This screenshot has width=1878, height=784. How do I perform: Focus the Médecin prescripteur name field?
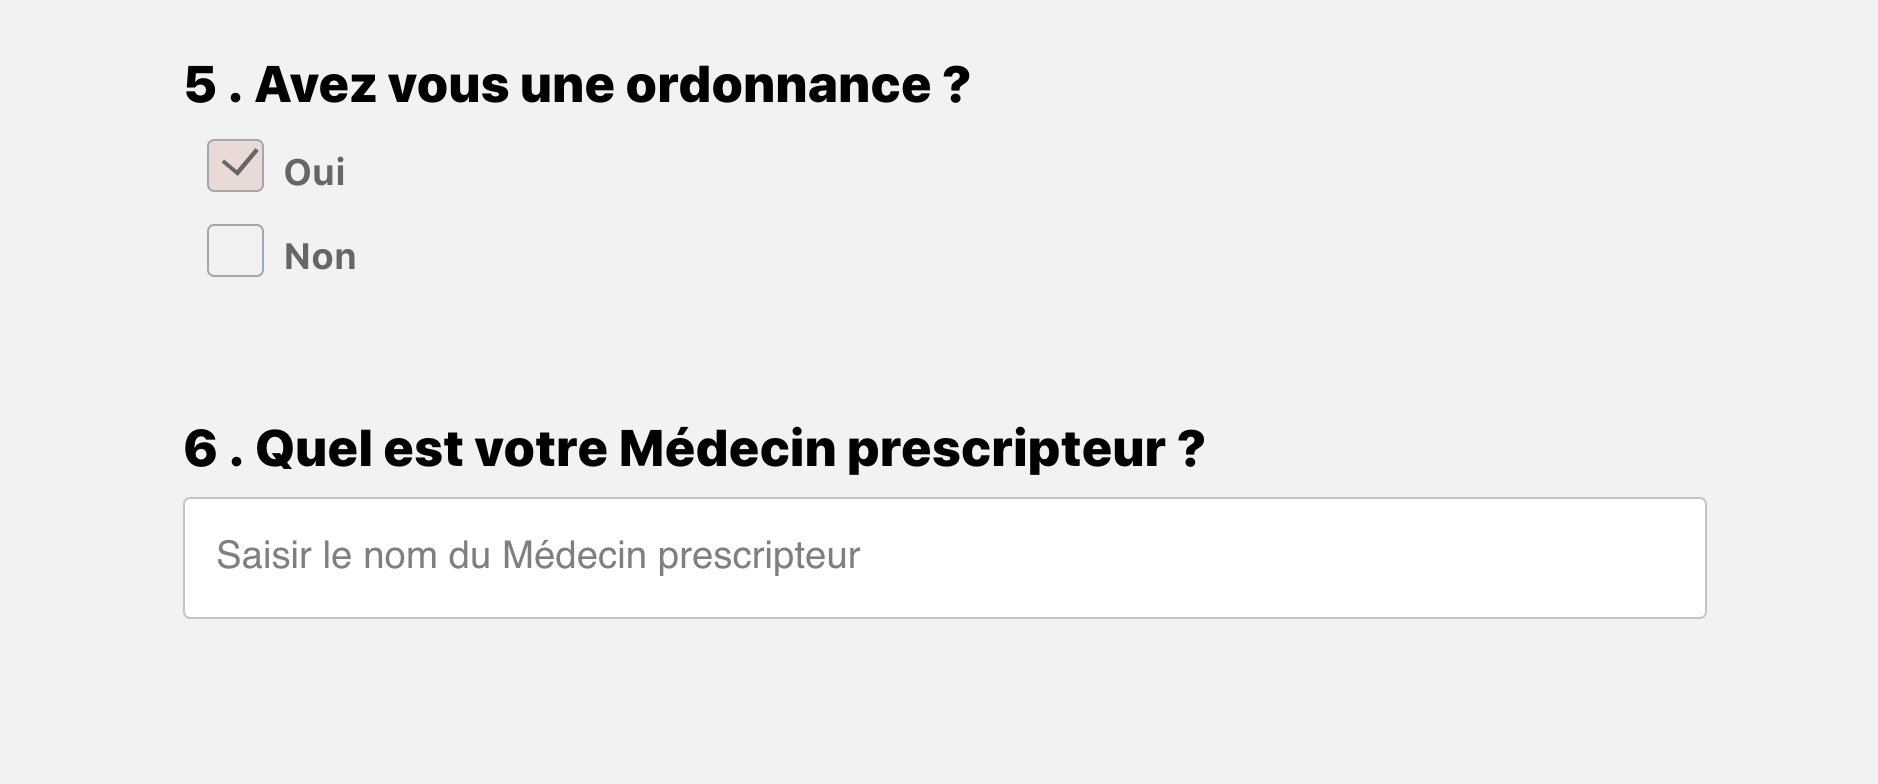(x=944, y=558)
